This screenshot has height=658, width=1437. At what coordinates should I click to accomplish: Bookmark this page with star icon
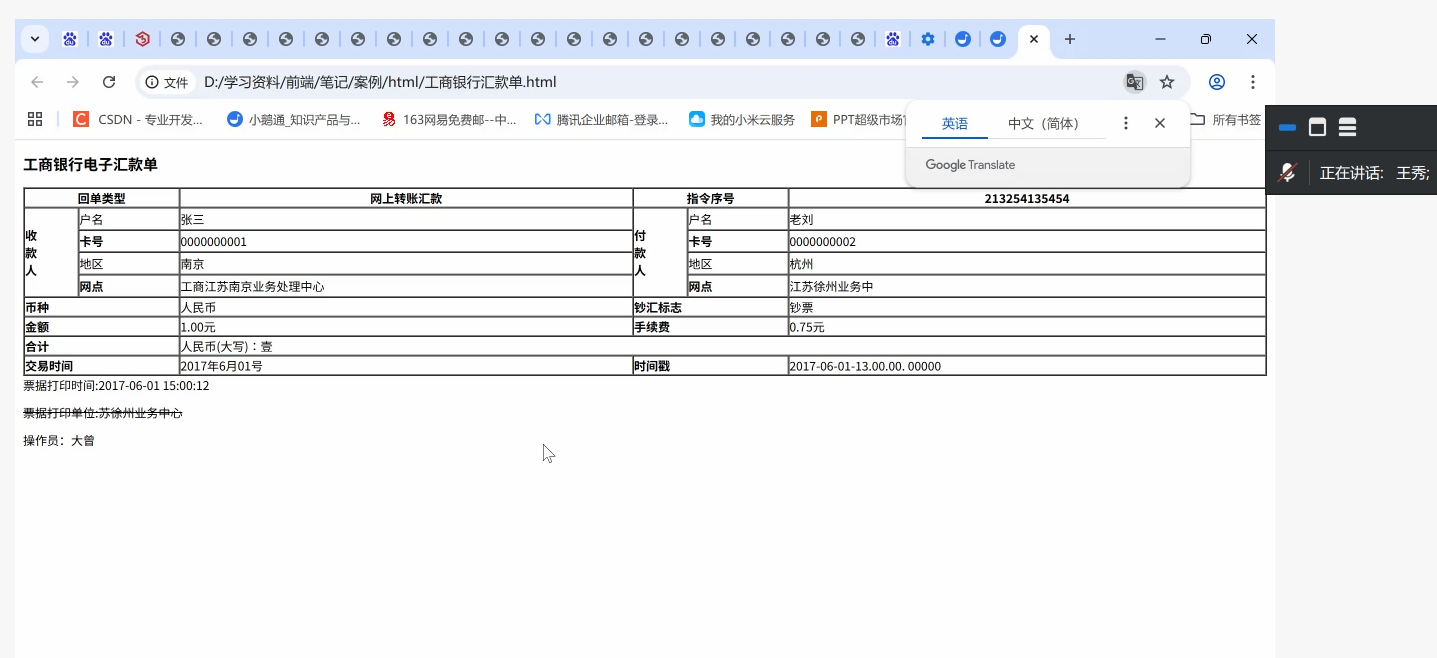click(x=1167, y=82)
